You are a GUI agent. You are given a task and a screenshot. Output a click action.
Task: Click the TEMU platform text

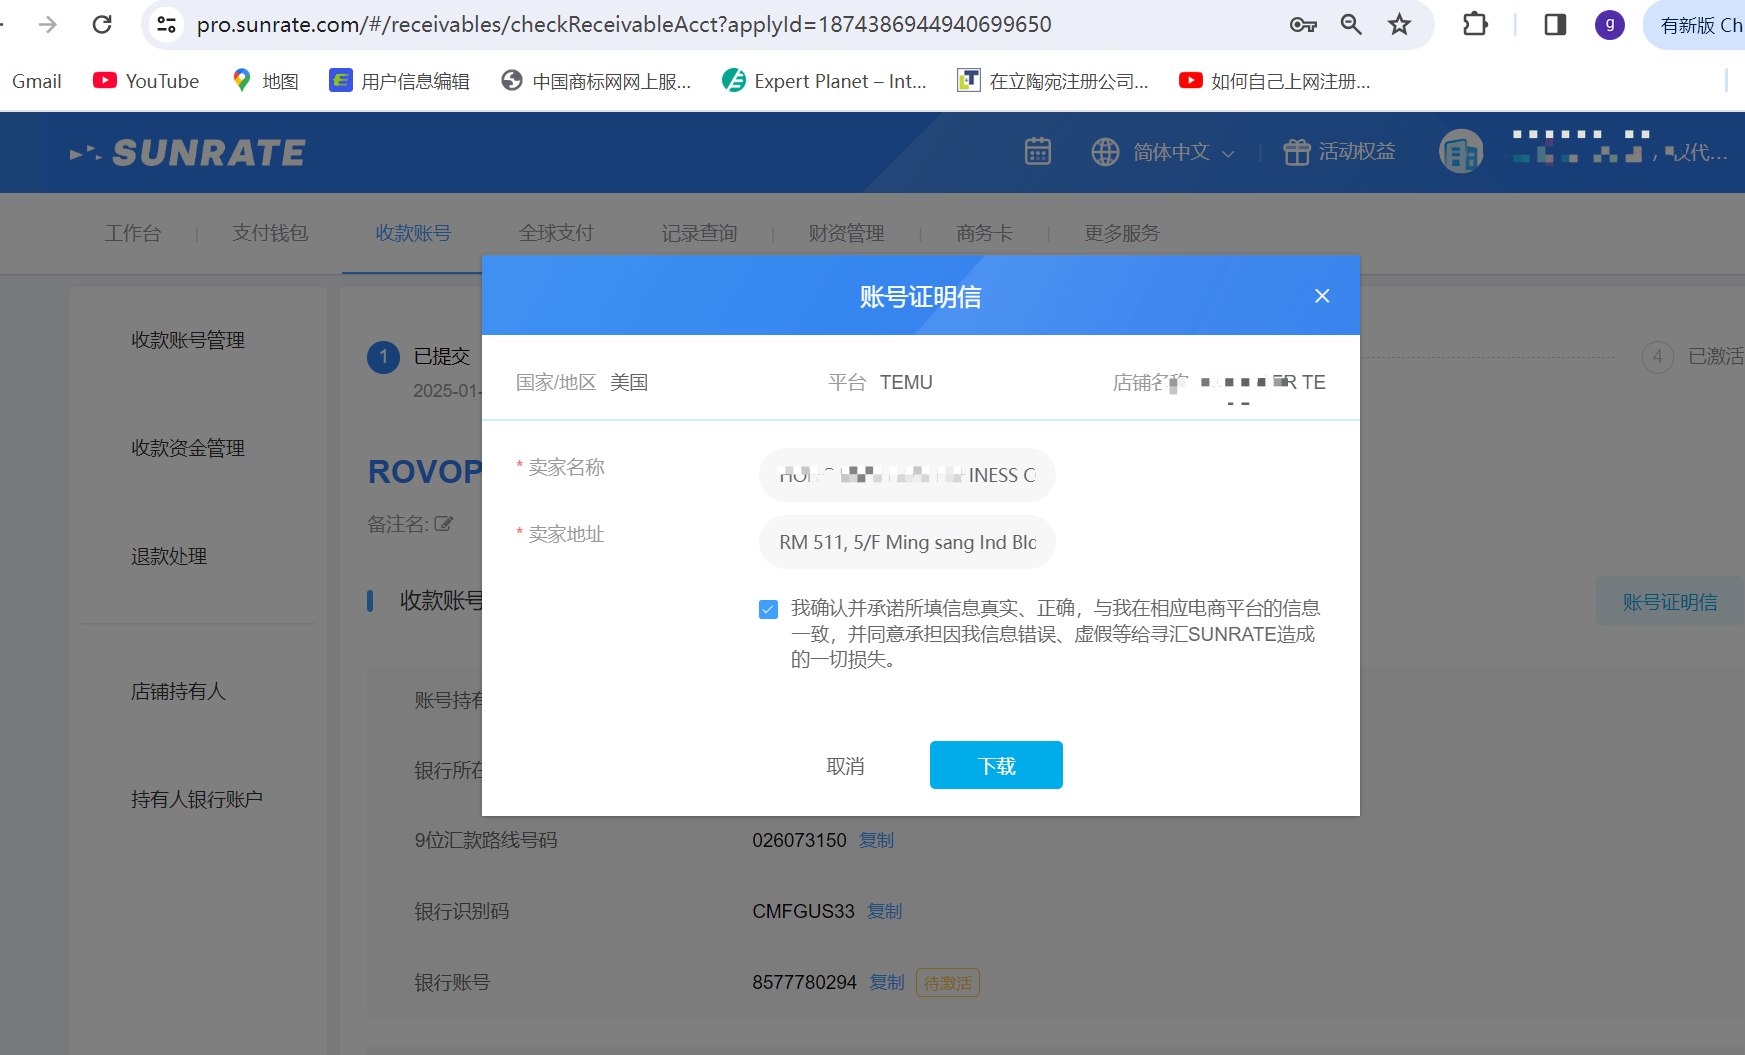tap(906, 382)
